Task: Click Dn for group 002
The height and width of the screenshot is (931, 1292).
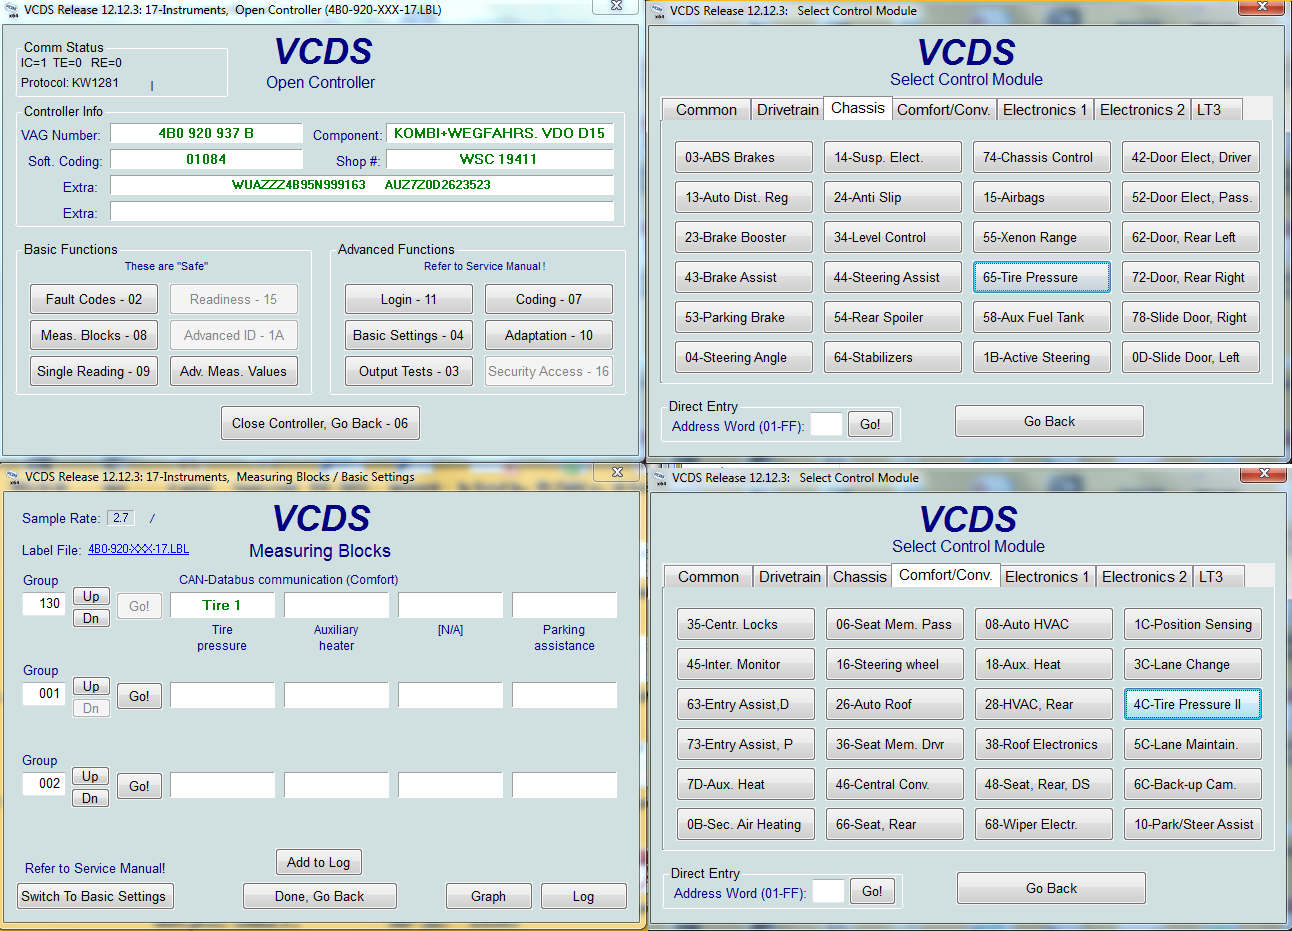Action: tap(91, 798)
